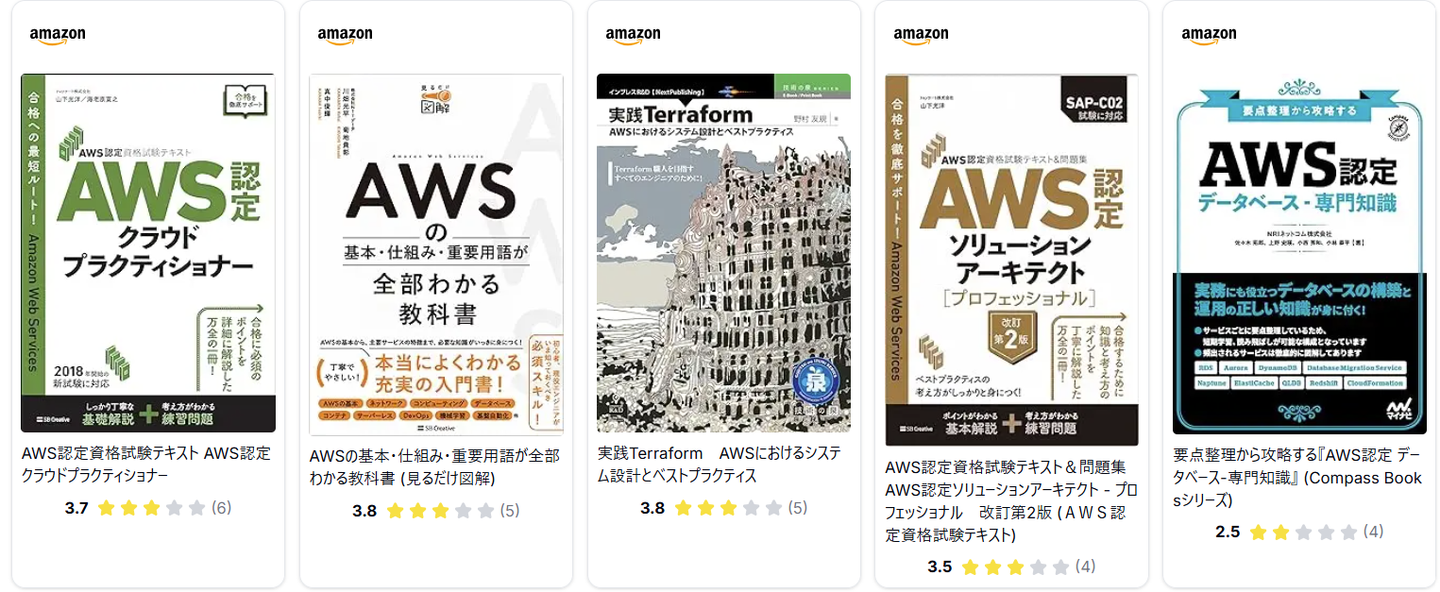This screenshot has width=1440, height=592.
Task: Open the AWS認定クラウドプラクティショナー book cover
Action: [x=148, y=253]
